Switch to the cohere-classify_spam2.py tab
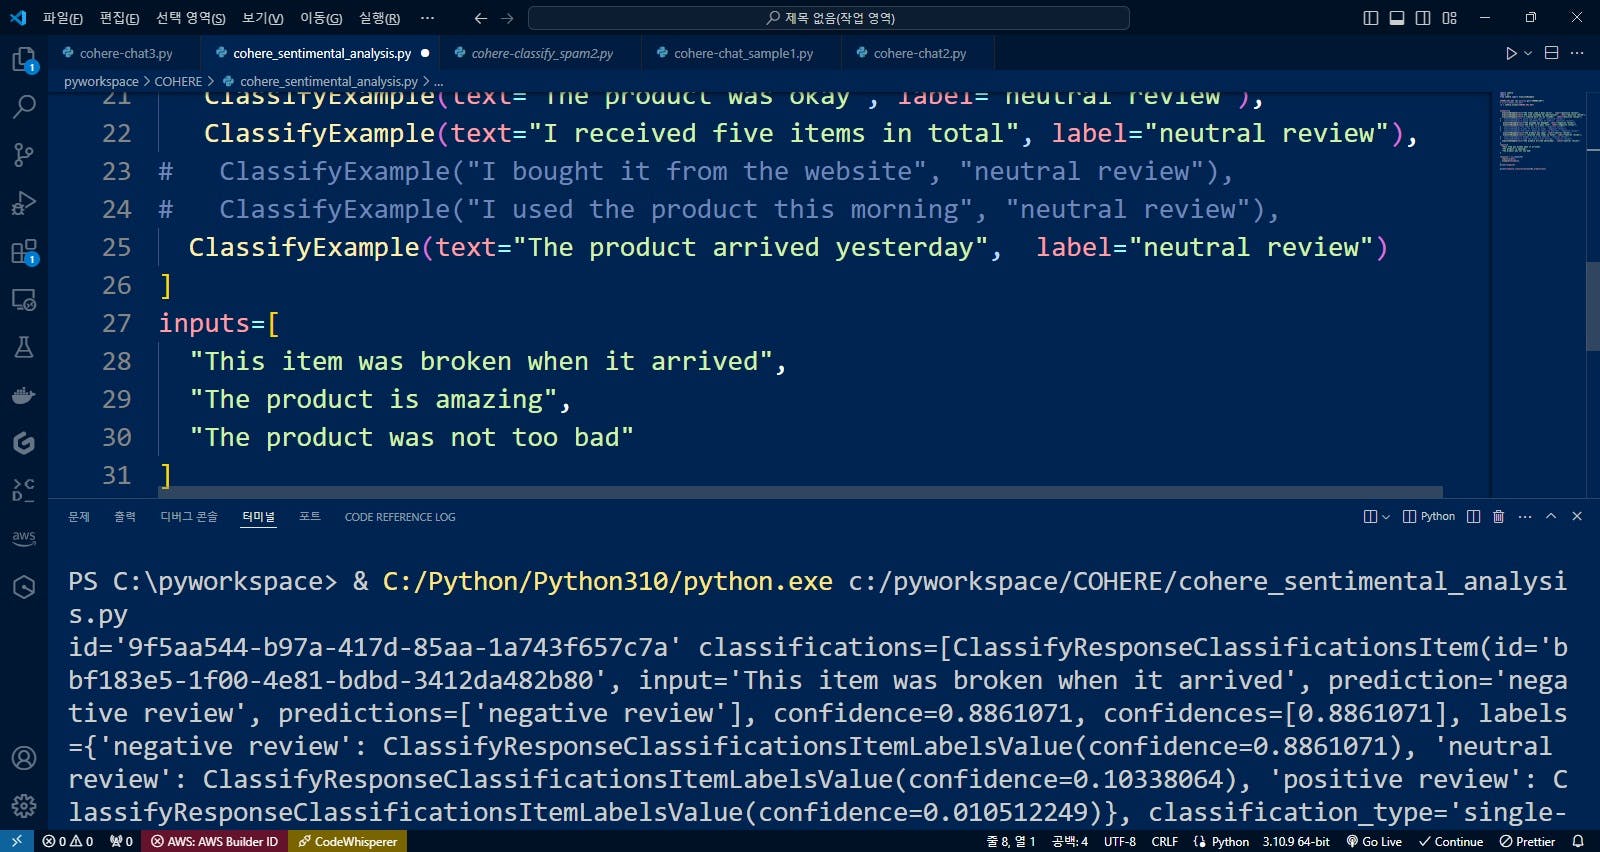This screenshot has height=852, width=1600. click(x=541, y=53)
